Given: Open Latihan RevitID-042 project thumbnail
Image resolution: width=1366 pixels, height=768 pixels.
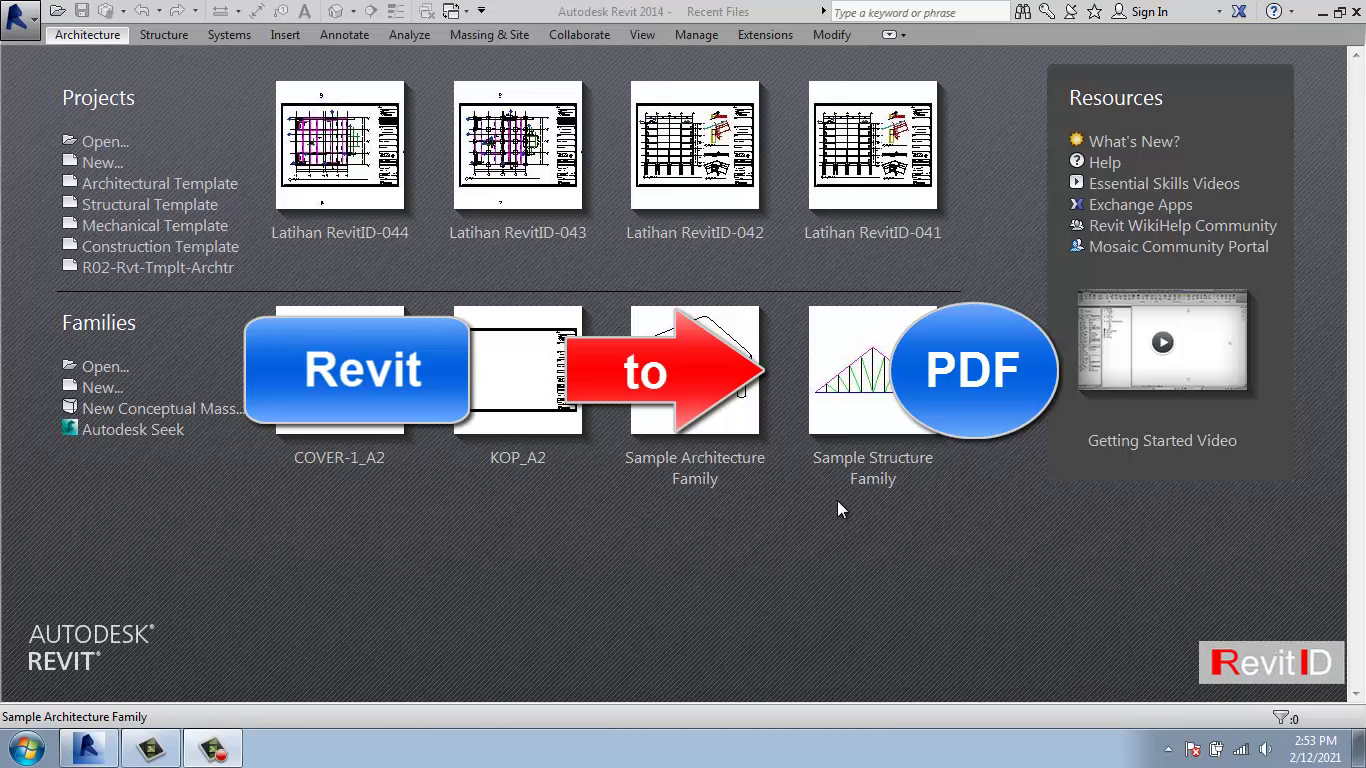Looking at the screenshot, I should pos(695,145).
